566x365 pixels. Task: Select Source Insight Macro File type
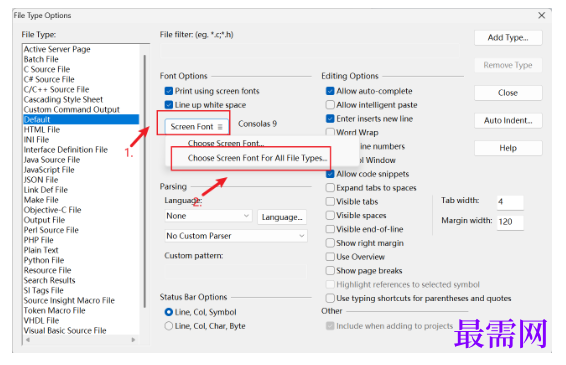tap(81, 300)
